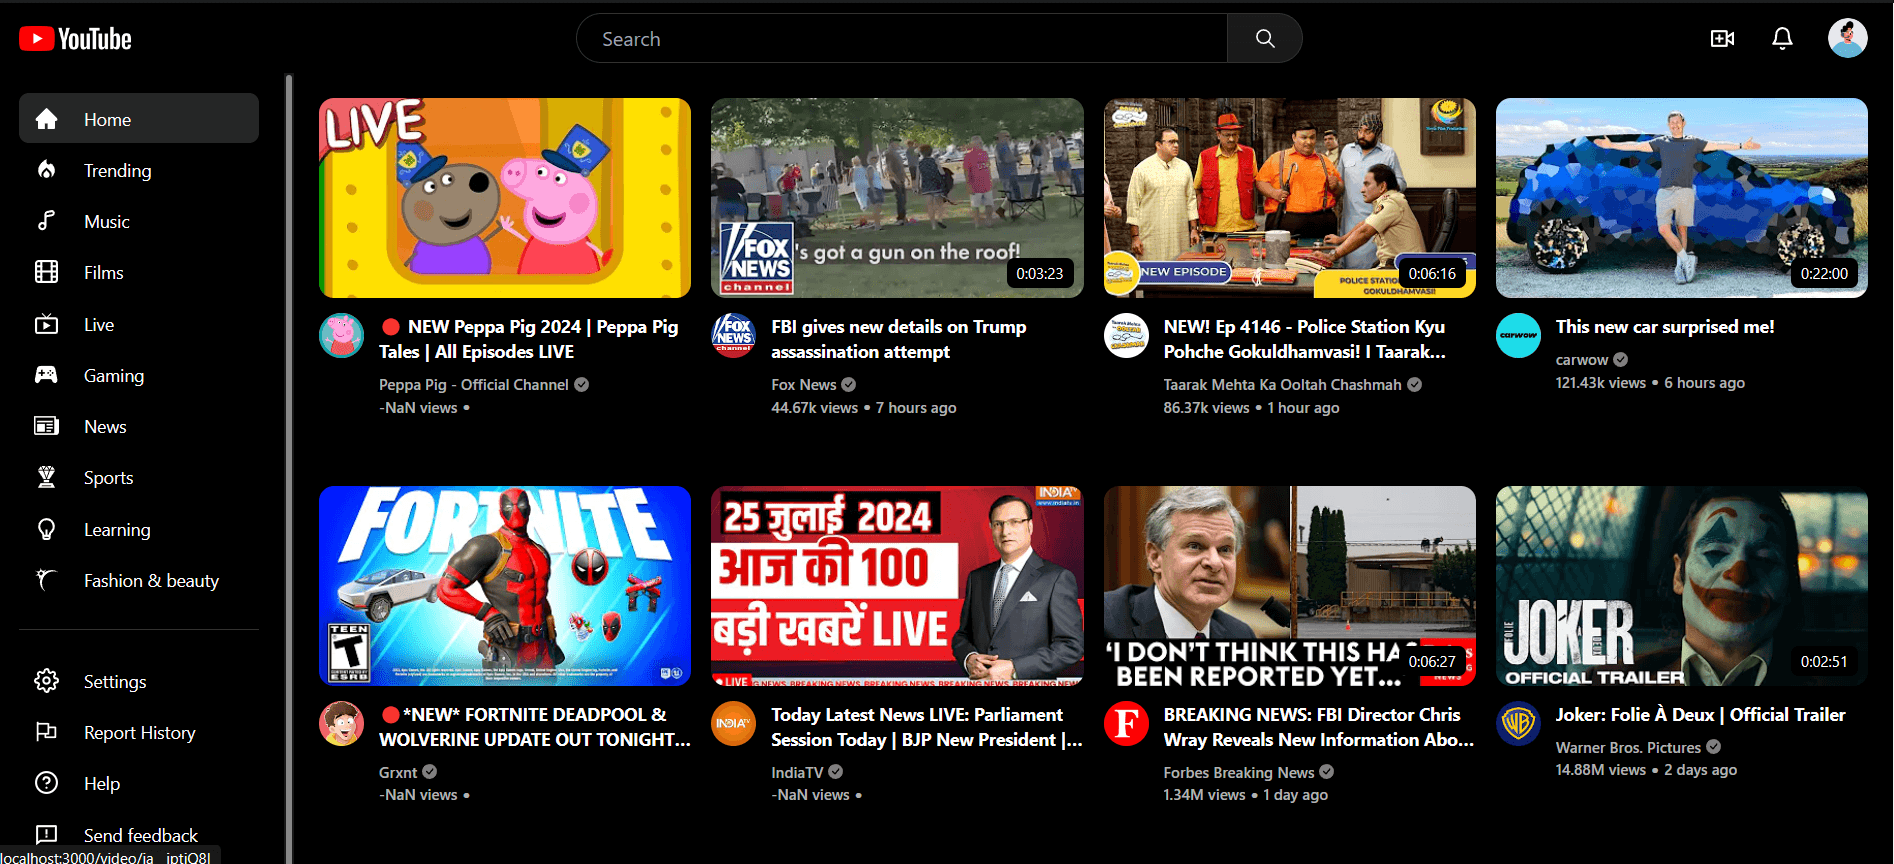
Task: Open 'This new car surprised me!' title
Action: [x=1665, y=327]
